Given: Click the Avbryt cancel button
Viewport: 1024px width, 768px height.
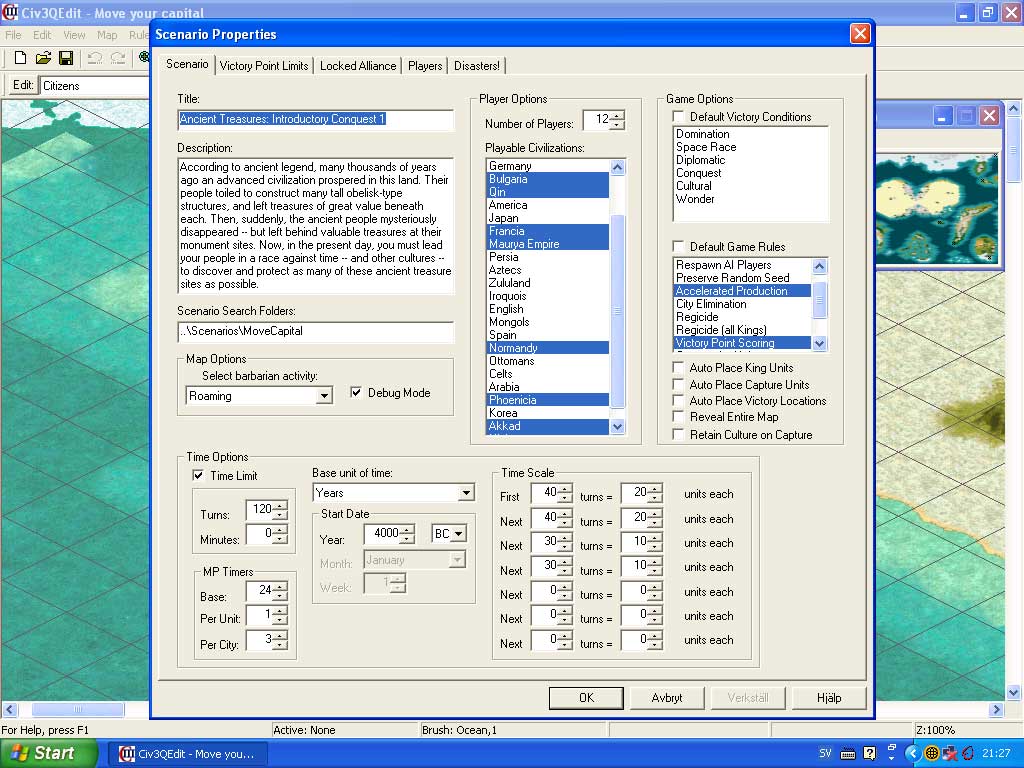Looking at the screenshot, I should [667, 697].
